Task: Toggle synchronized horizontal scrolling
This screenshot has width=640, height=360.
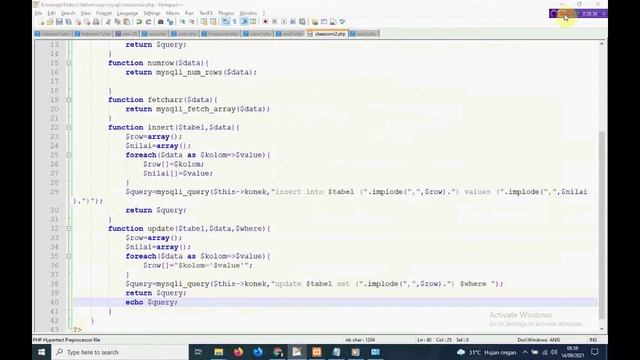Action: click(x=213, y=22)
